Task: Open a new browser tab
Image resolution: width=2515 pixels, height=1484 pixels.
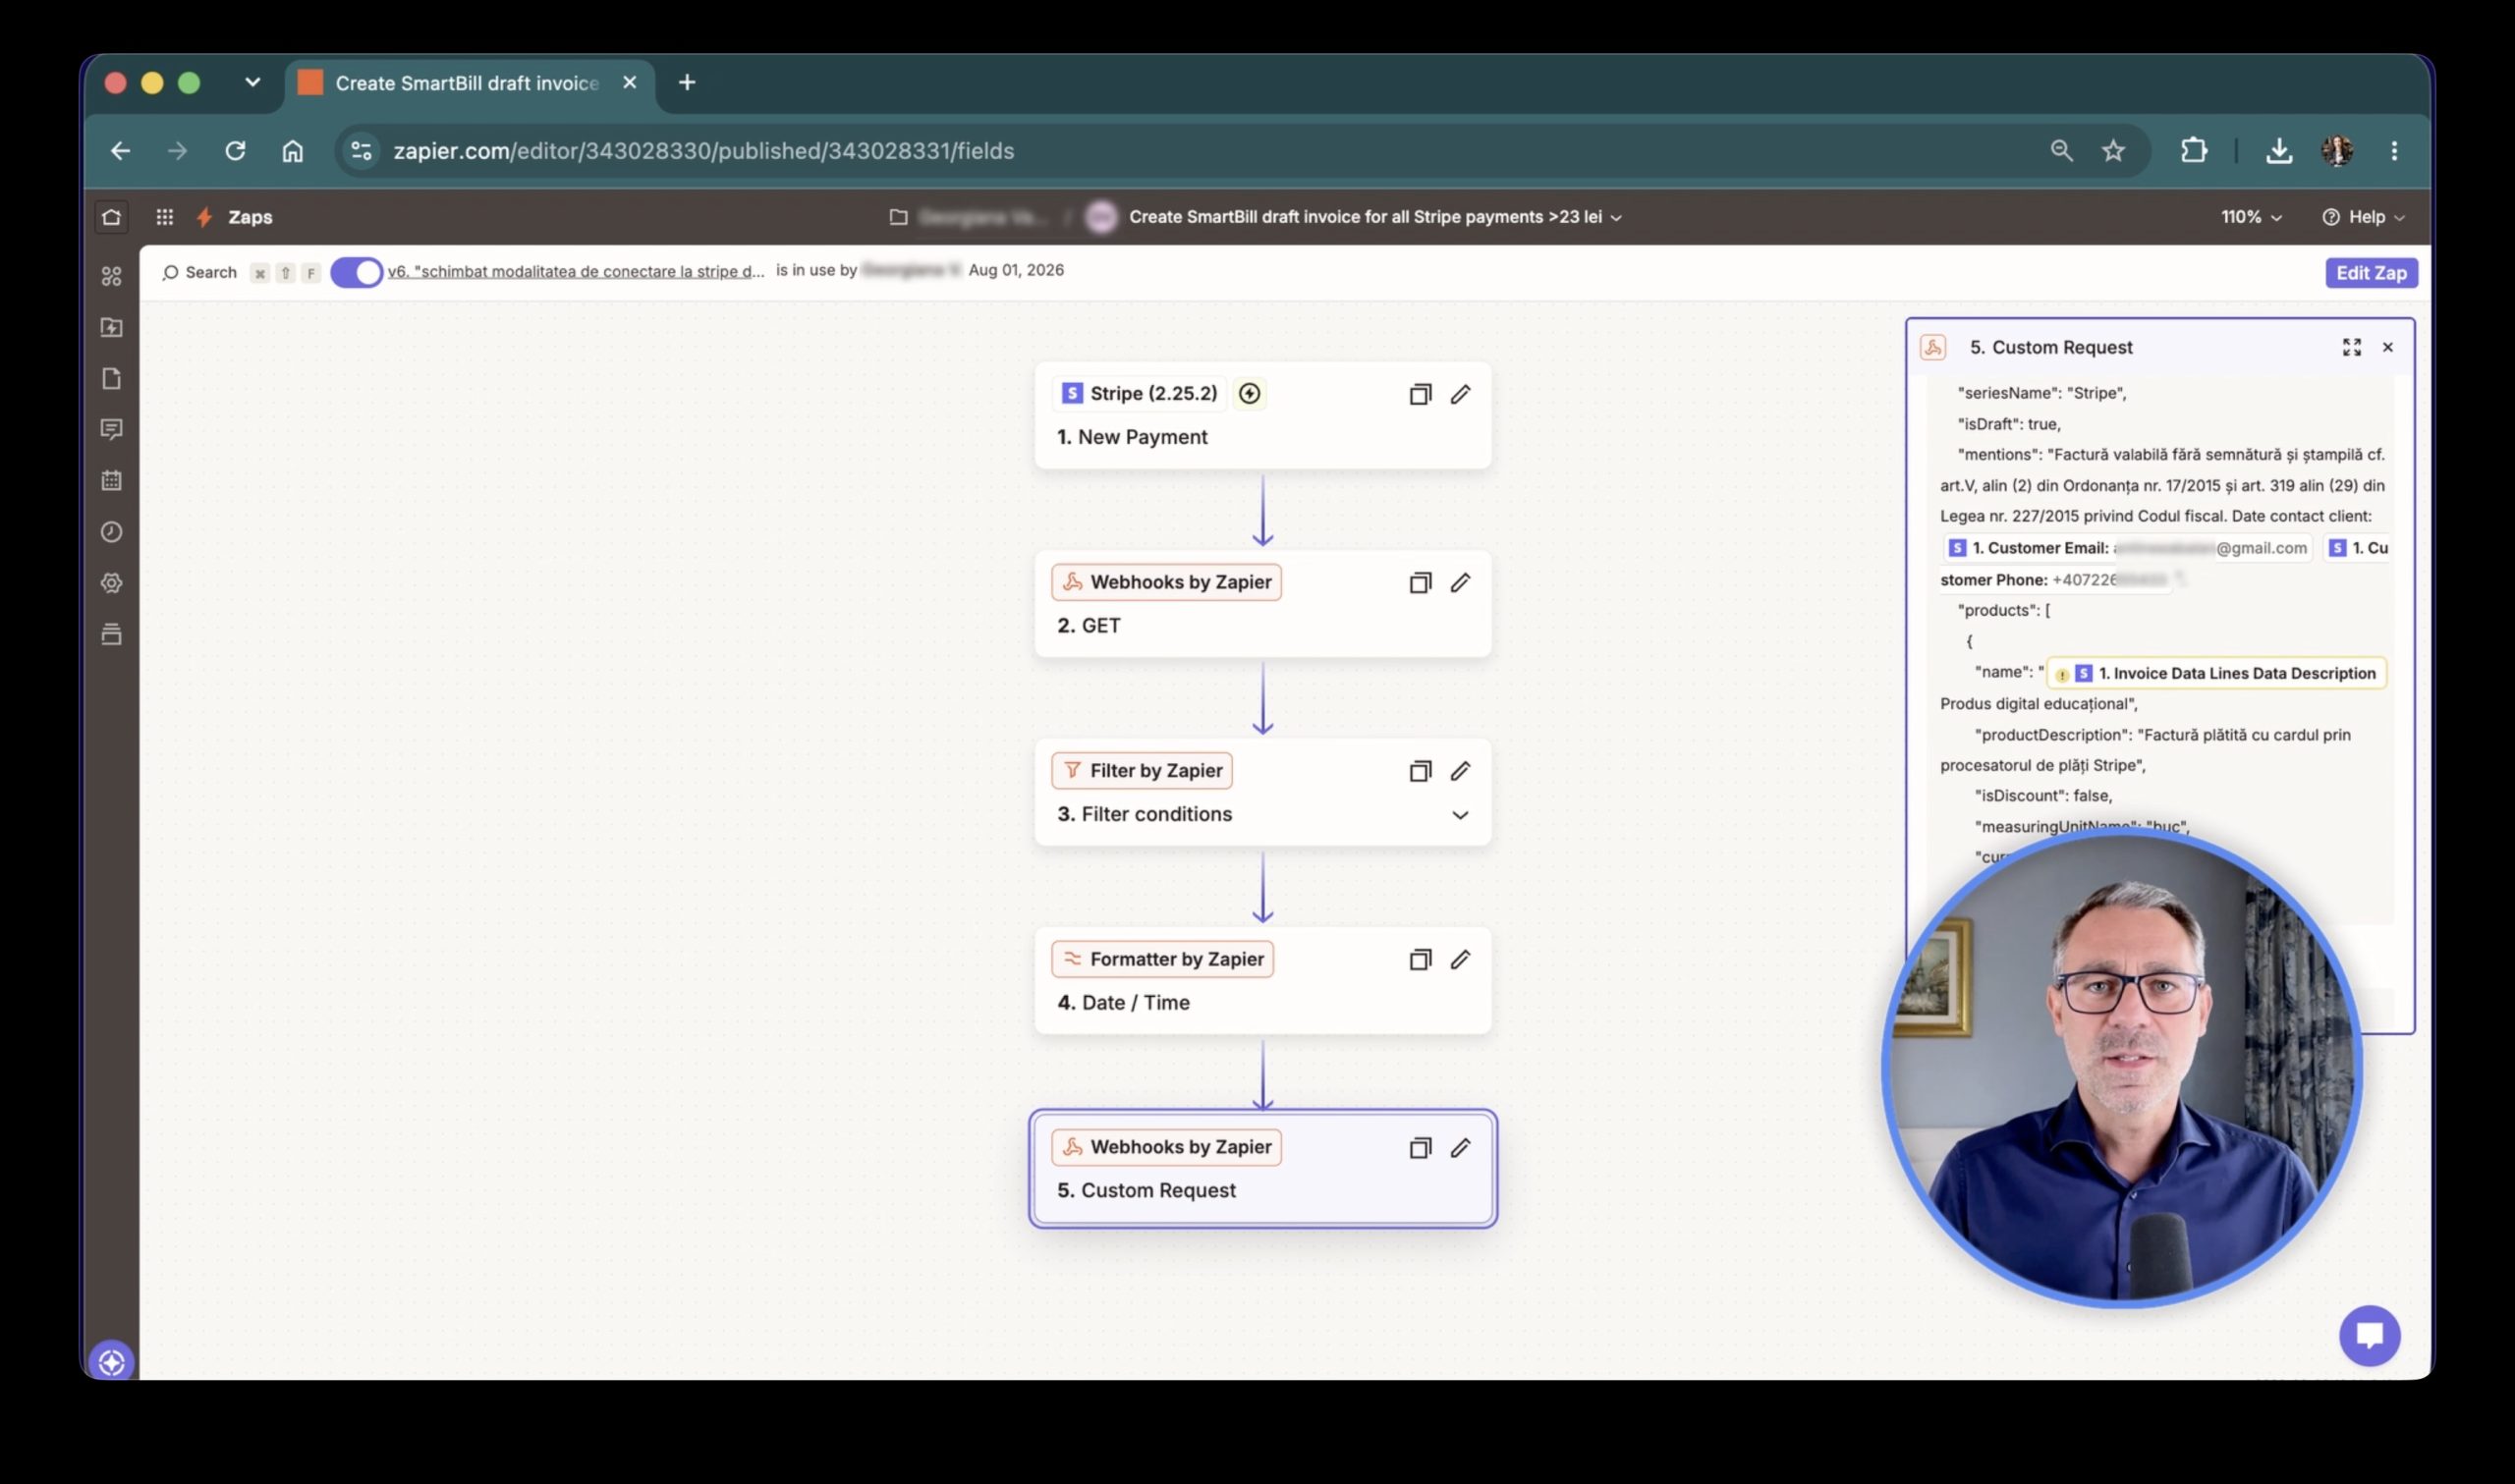Action: tap(687, 83)
